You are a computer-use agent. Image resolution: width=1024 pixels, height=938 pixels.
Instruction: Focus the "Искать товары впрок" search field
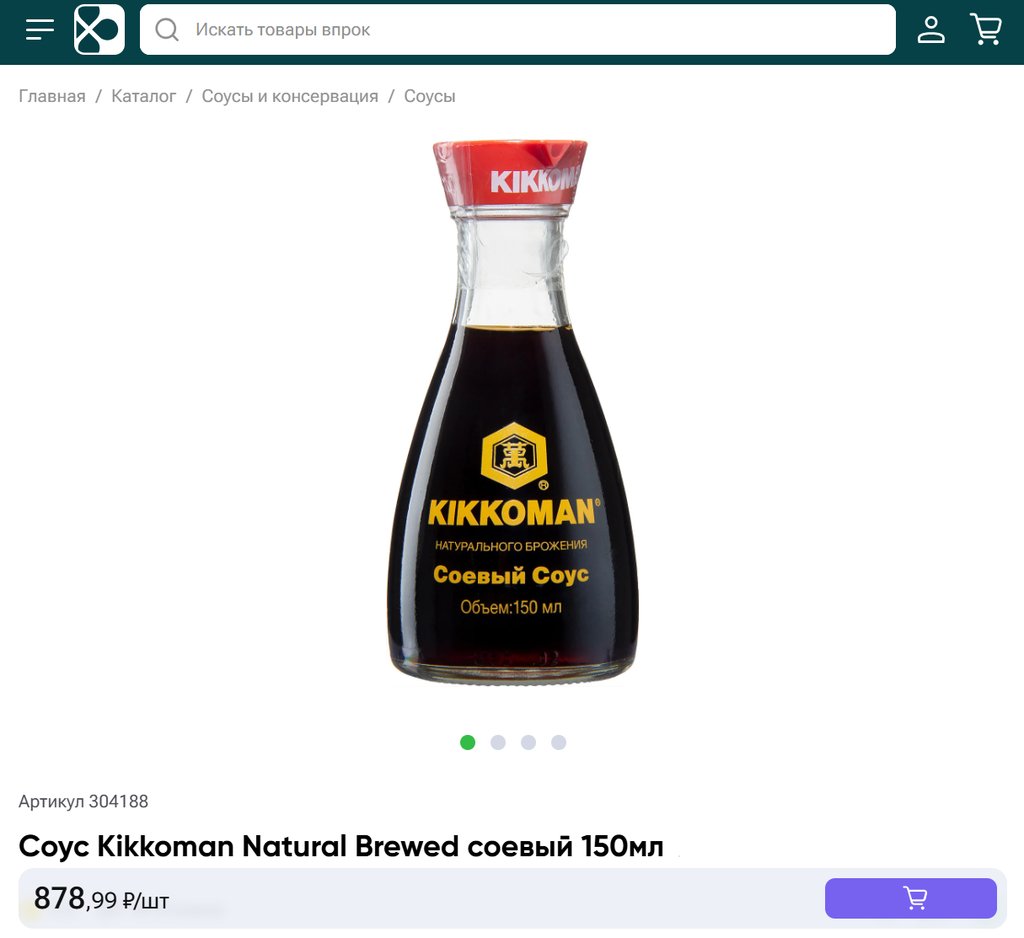517,29
